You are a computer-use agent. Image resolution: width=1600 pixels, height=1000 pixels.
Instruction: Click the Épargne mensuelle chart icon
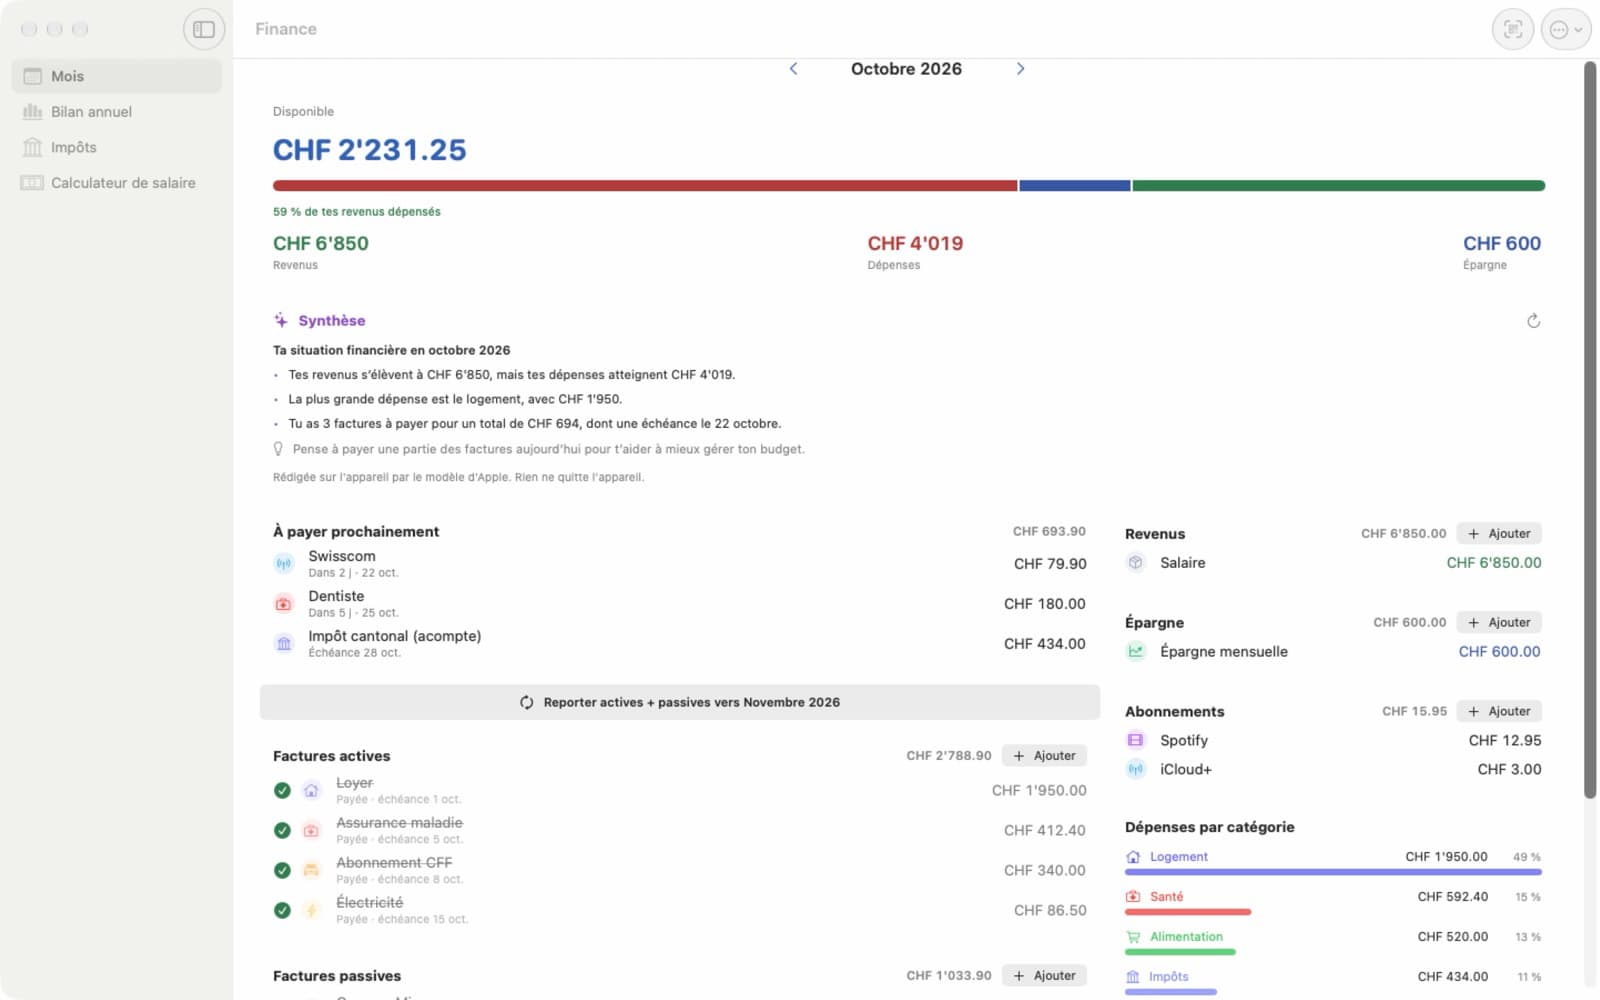[1135, 652]
